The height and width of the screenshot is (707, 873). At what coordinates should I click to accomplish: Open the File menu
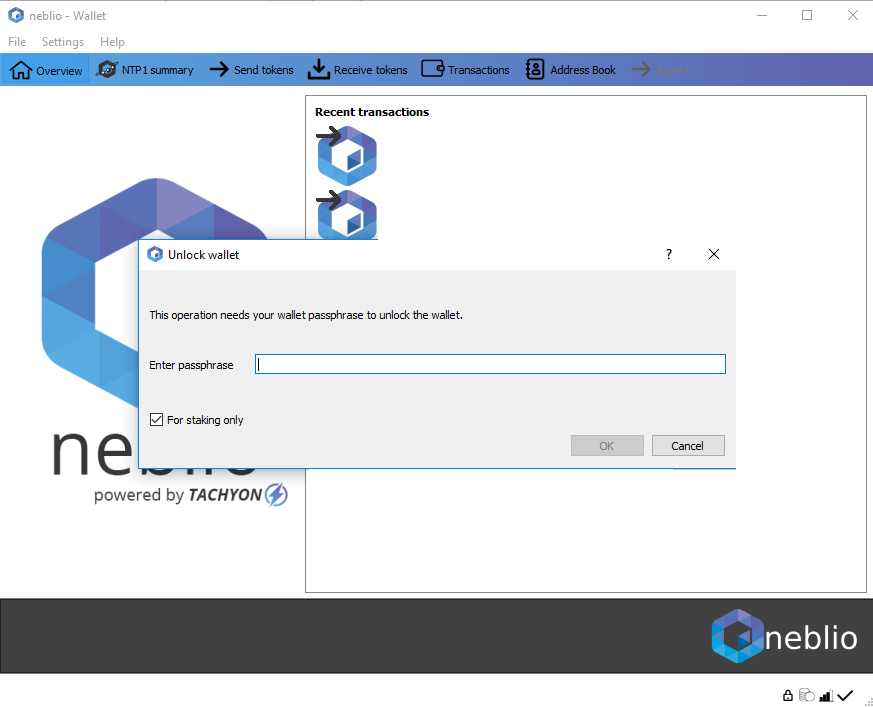point(17,42)
